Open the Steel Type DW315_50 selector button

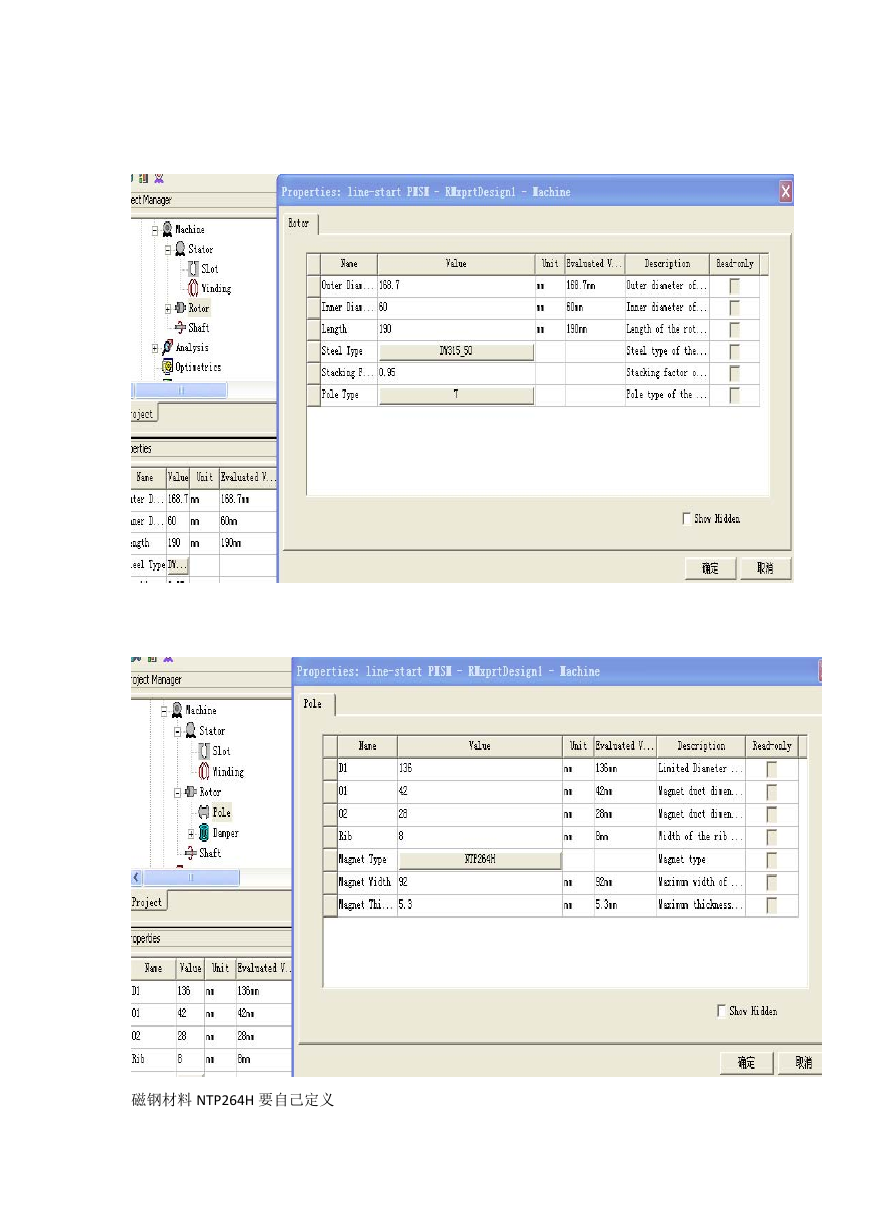pyautogui.click(x=456, y=352)
